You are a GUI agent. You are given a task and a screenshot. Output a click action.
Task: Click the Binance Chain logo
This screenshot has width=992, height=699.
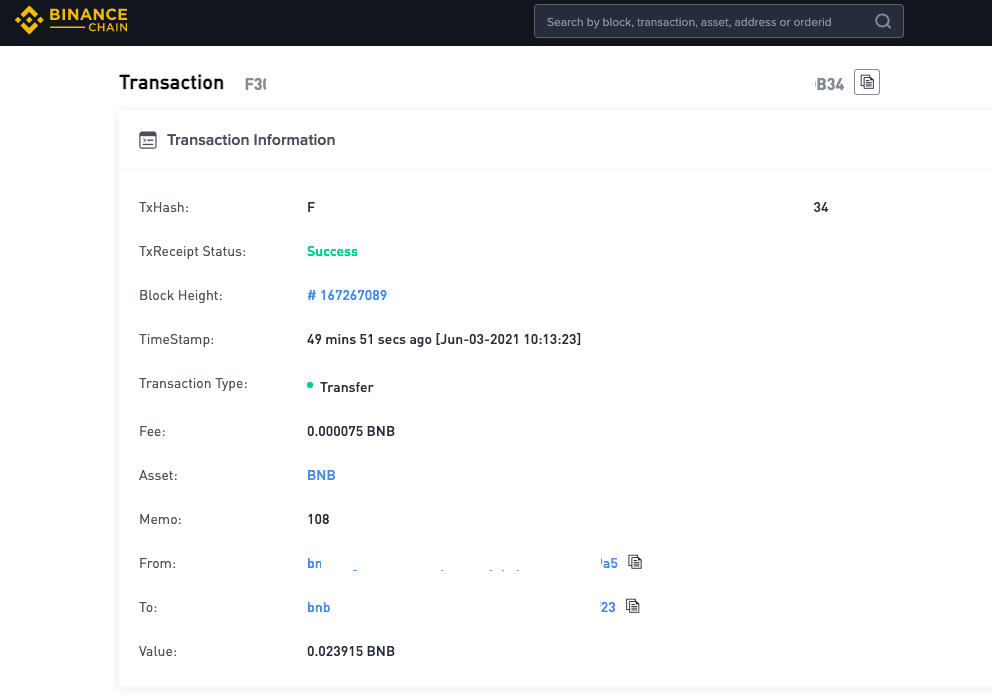[71, 20]
